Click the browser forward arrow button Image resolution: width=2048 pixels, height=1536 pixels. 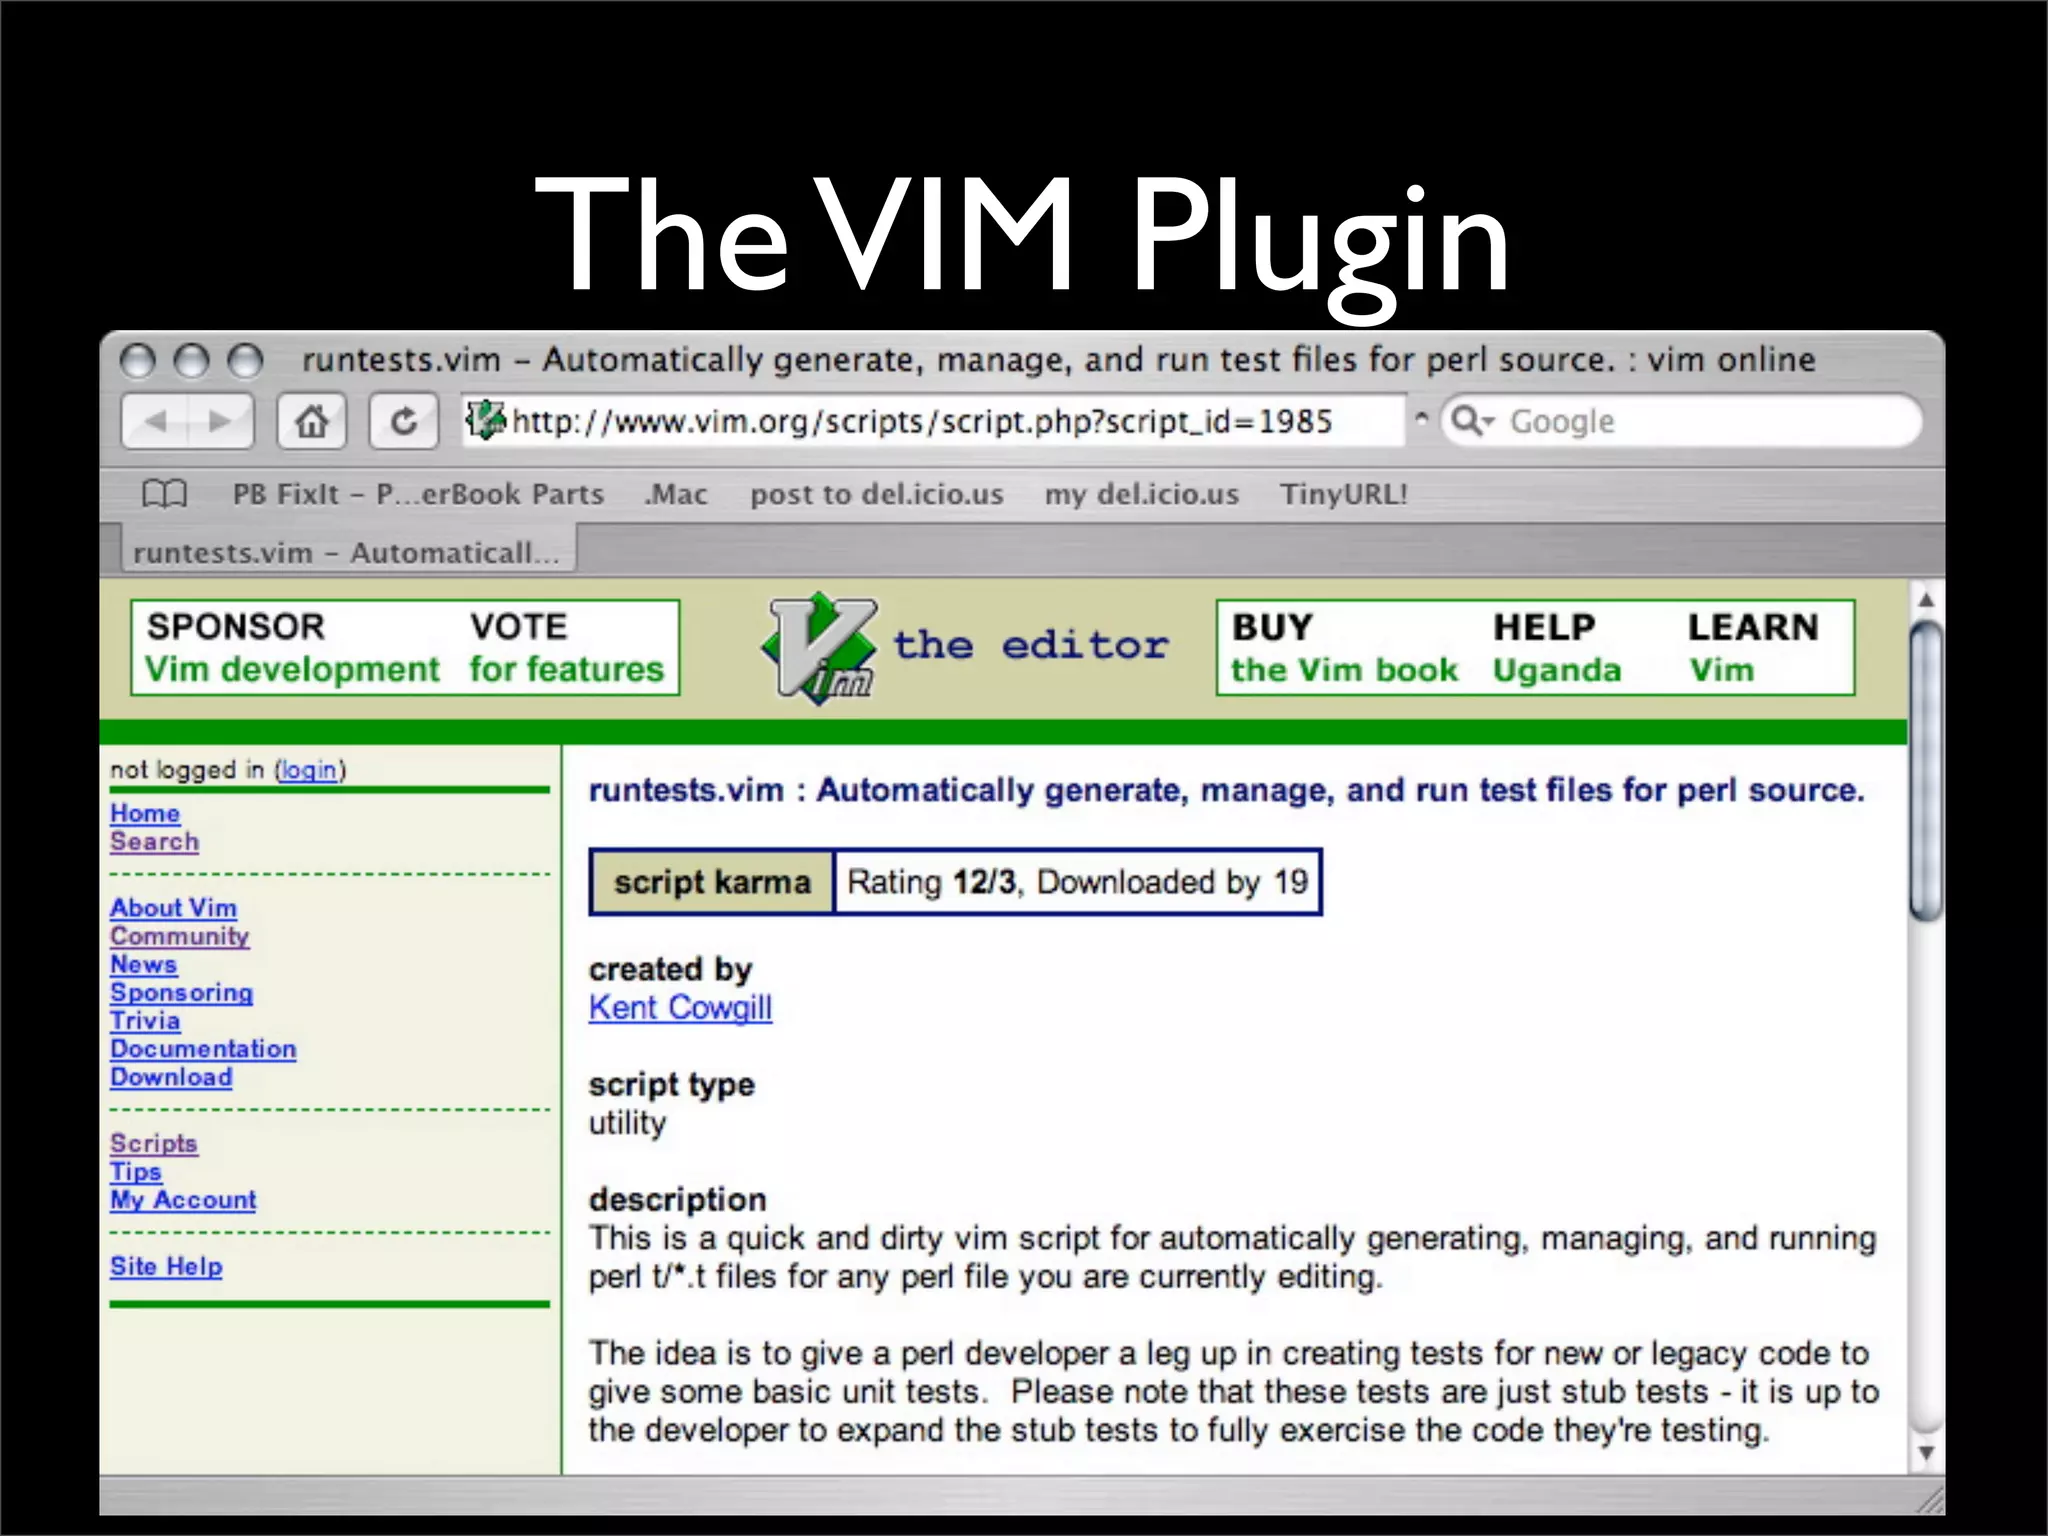coord(220,422)
